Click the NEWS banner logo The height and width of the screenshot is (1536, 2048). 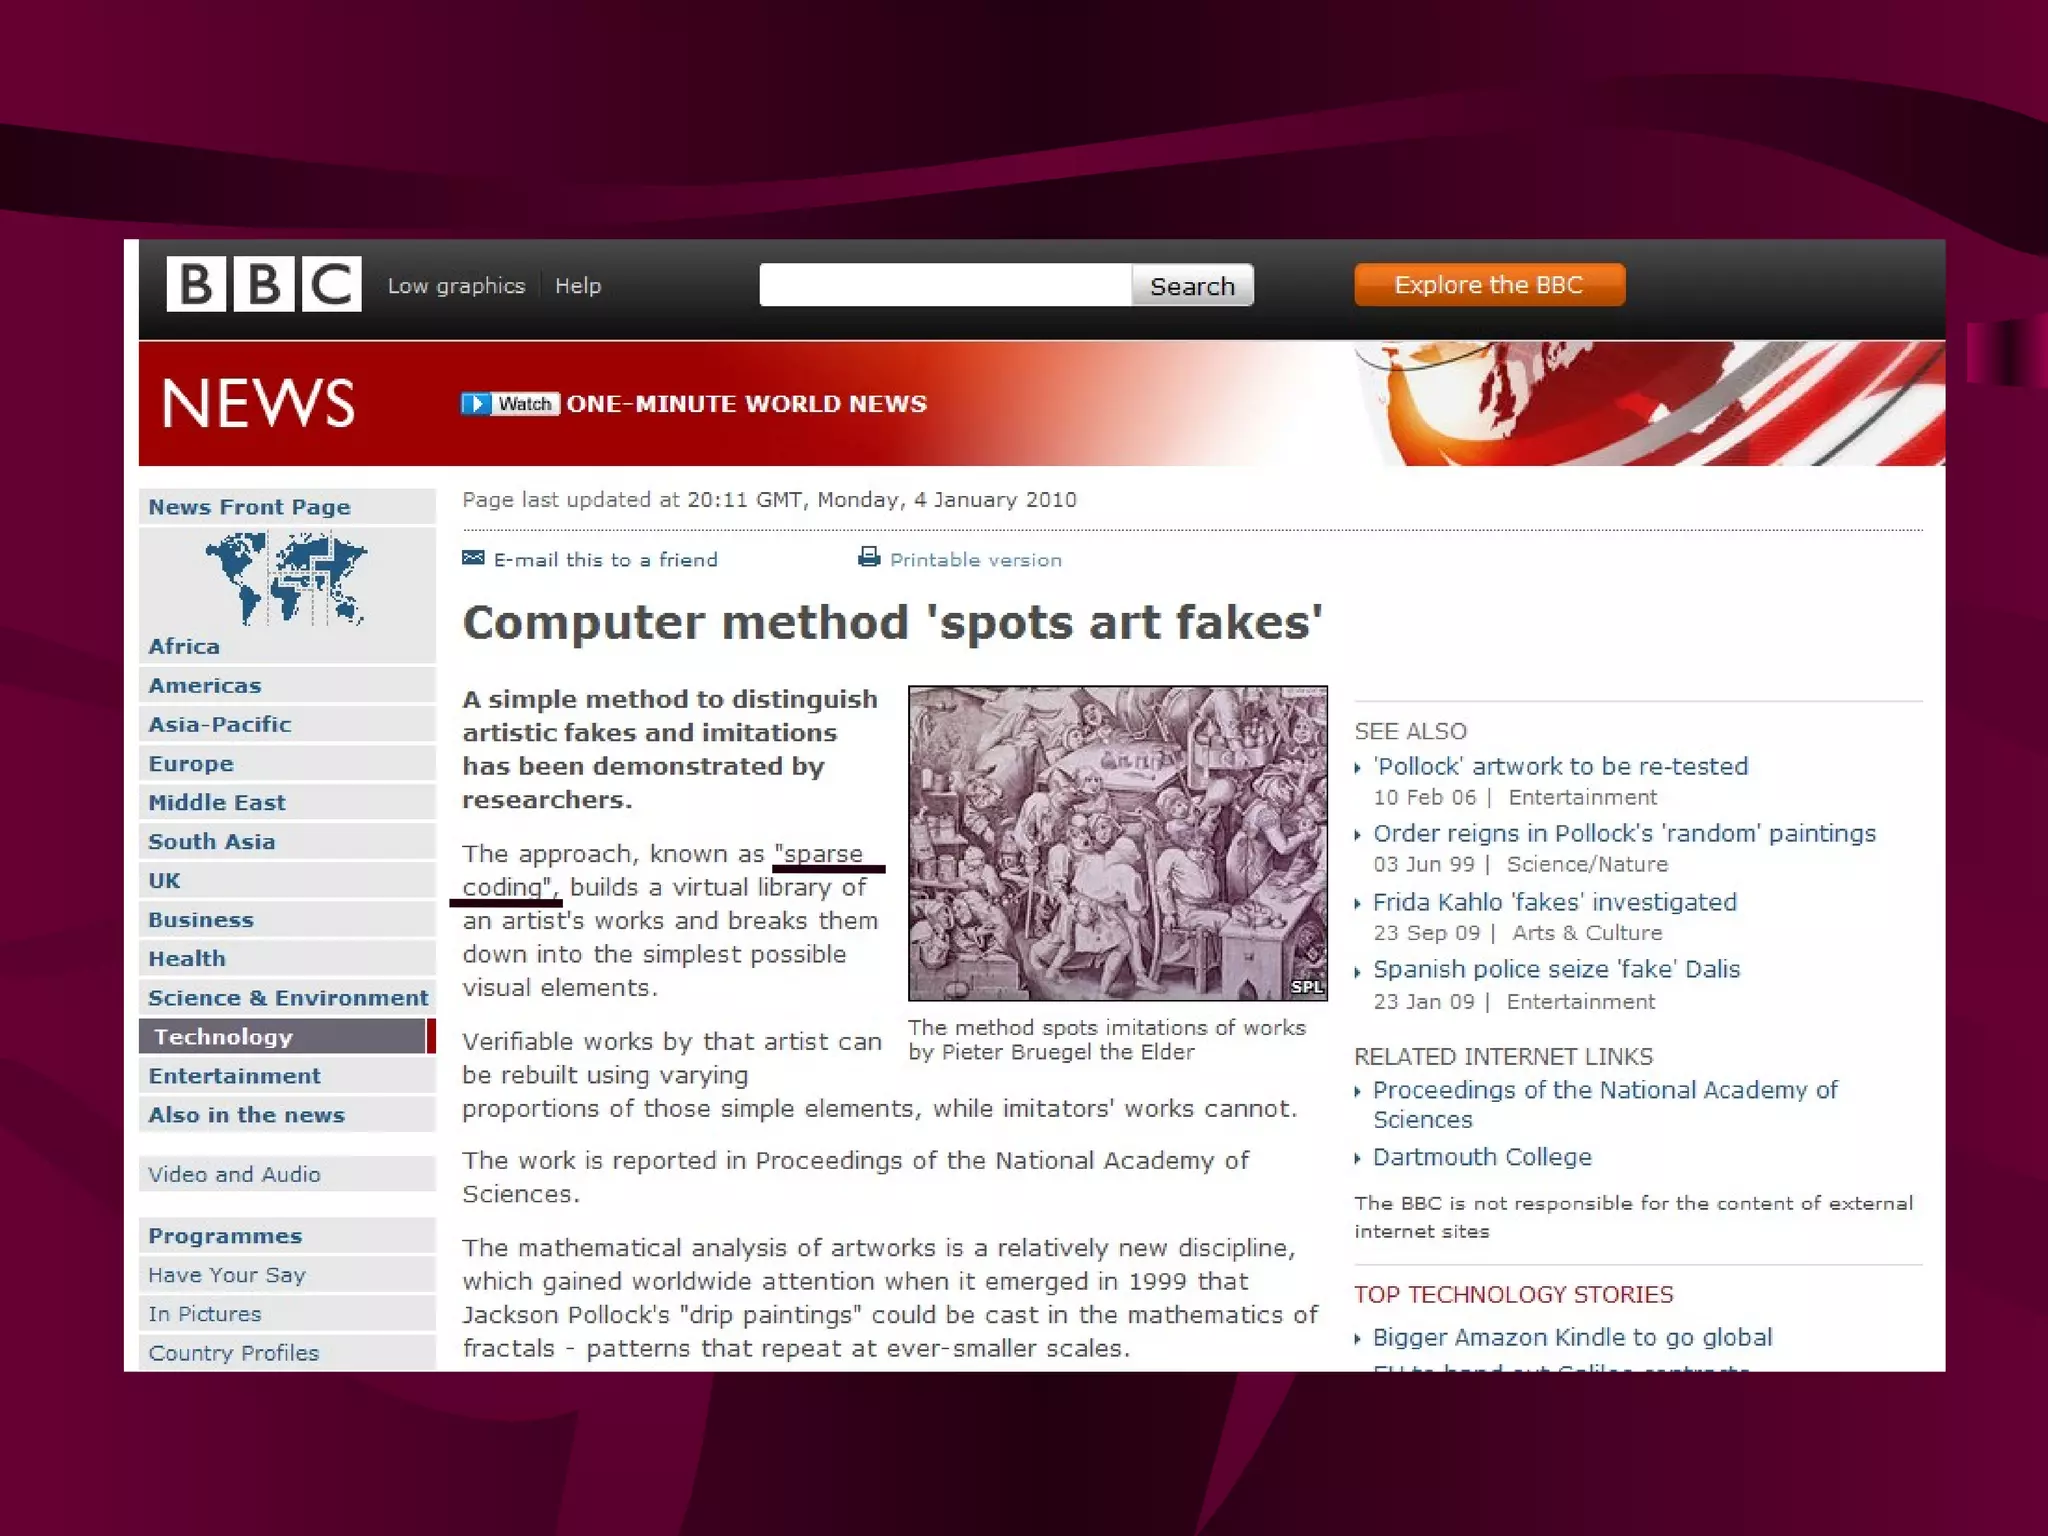click(x=258, y=404)
